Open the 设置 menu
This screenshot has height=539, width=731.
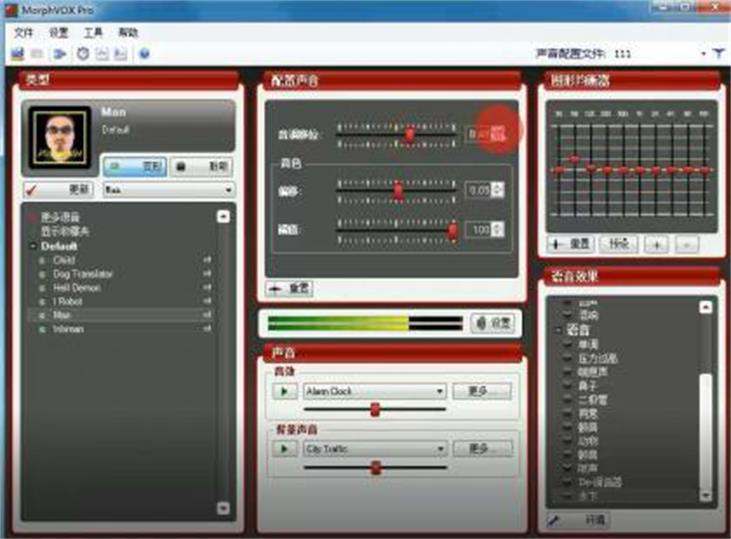pyautogui.click(x=59, y=32)
